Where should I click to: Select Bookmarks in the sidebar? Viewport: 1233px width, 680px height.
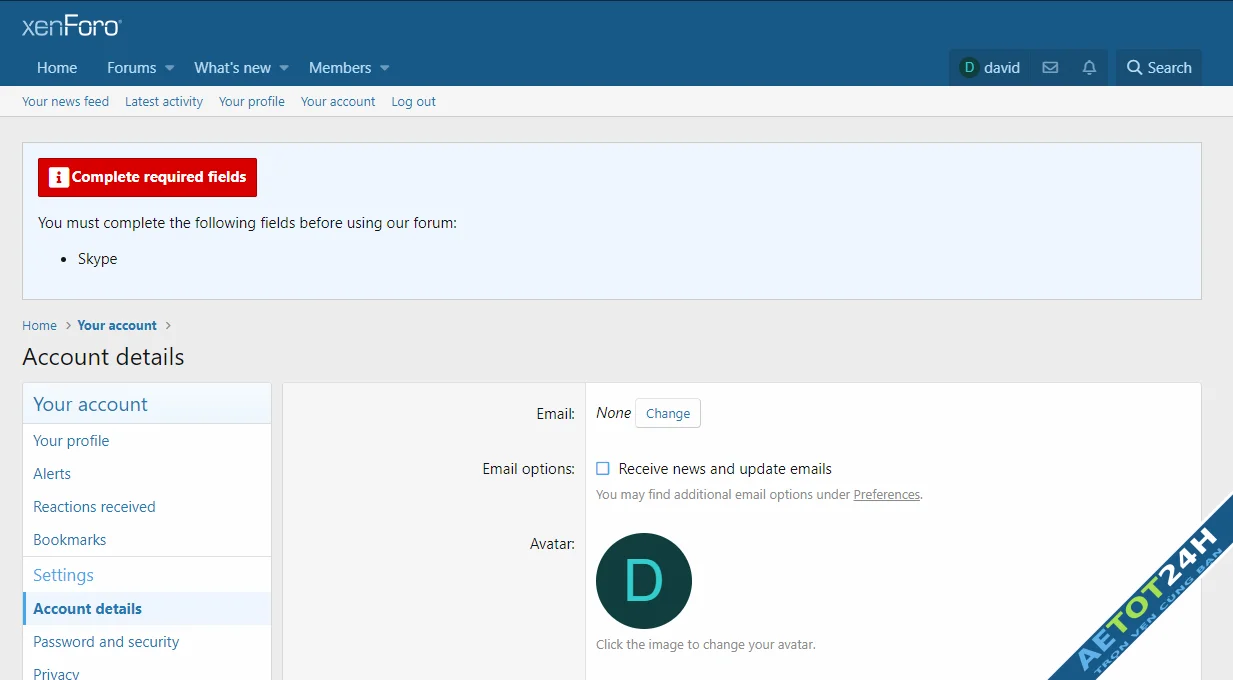tap(69, 539)
